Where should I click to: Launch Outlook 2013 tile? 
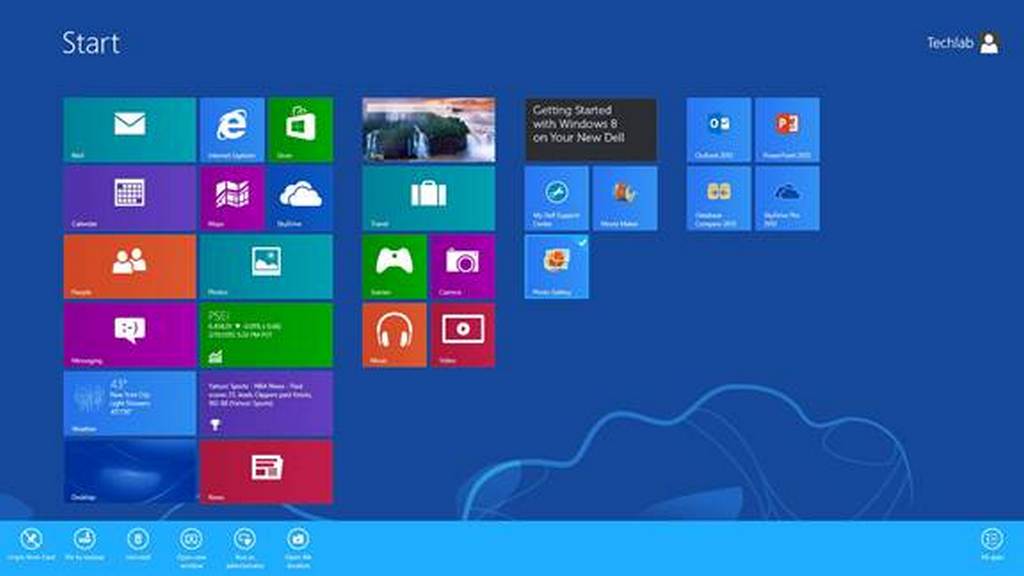(x=718, y=129)
